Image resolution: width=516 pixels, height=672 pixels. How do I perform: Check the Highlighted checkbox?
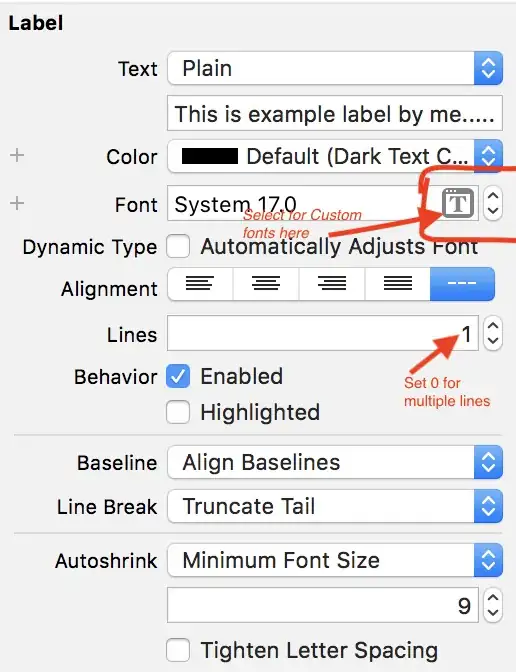tap(178, 412)
